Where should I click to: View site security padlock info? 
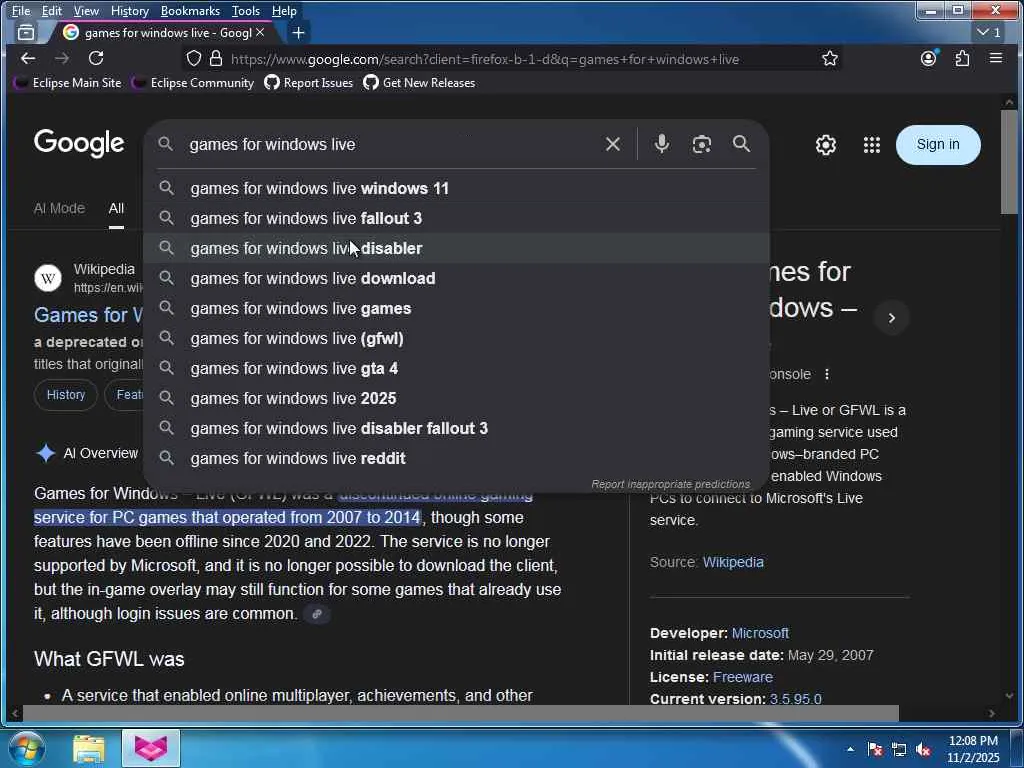click(216, 59)
